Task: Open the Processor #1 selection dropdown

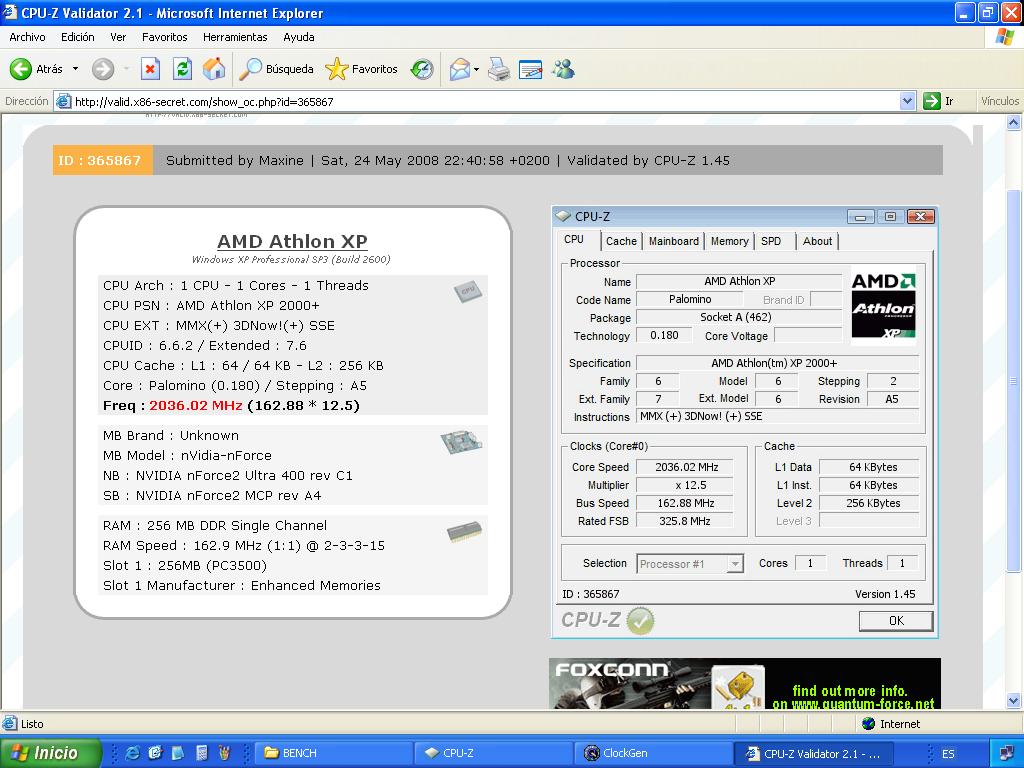Action: tap(690, 564)
